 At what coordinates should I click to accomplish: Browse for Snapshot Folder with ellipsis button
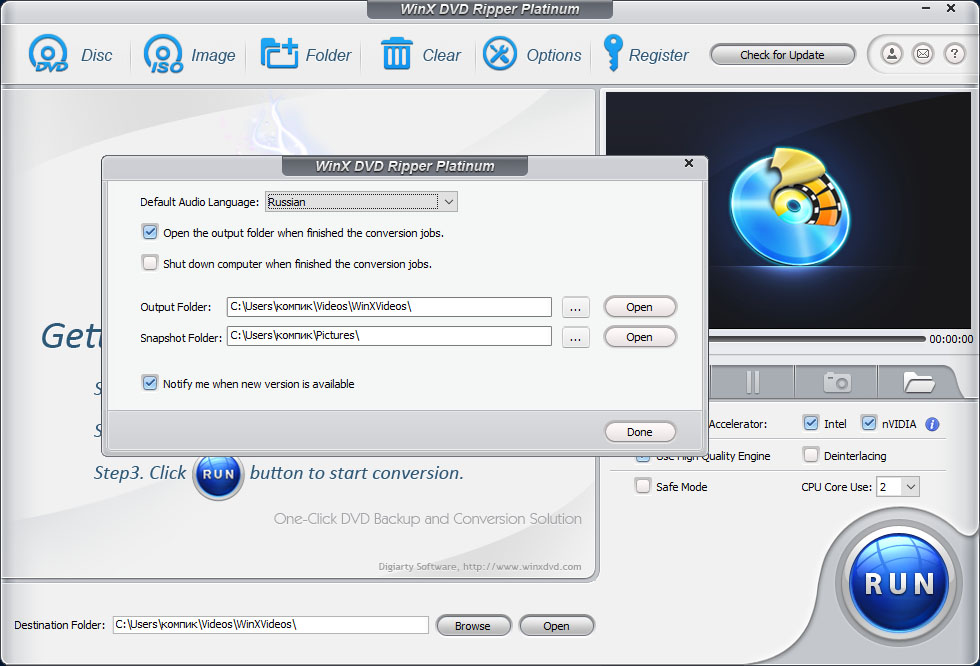point(576,337)
